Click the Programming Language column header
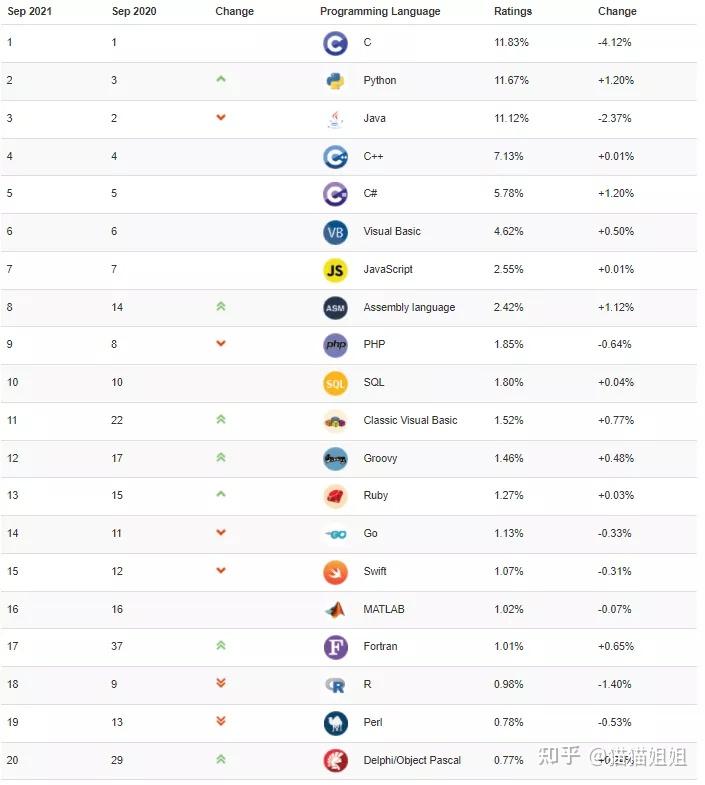Screen dimensions: 705x785 [380, 12]
